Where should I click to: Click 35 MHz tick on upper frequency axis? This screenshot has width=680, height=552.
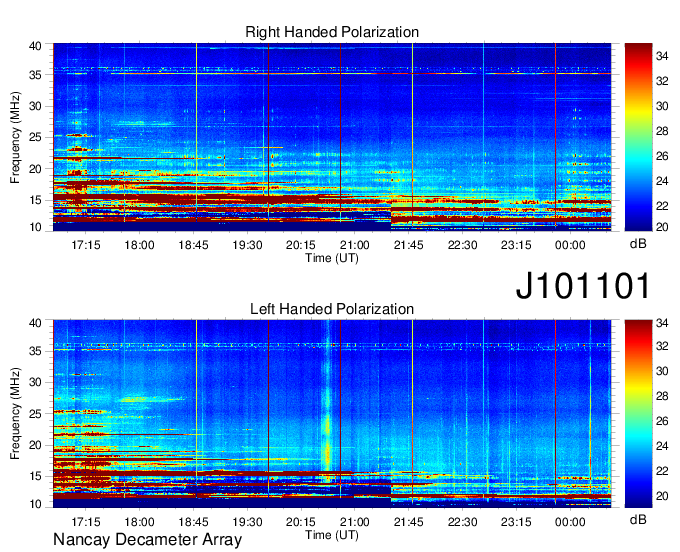coord(35,75)
